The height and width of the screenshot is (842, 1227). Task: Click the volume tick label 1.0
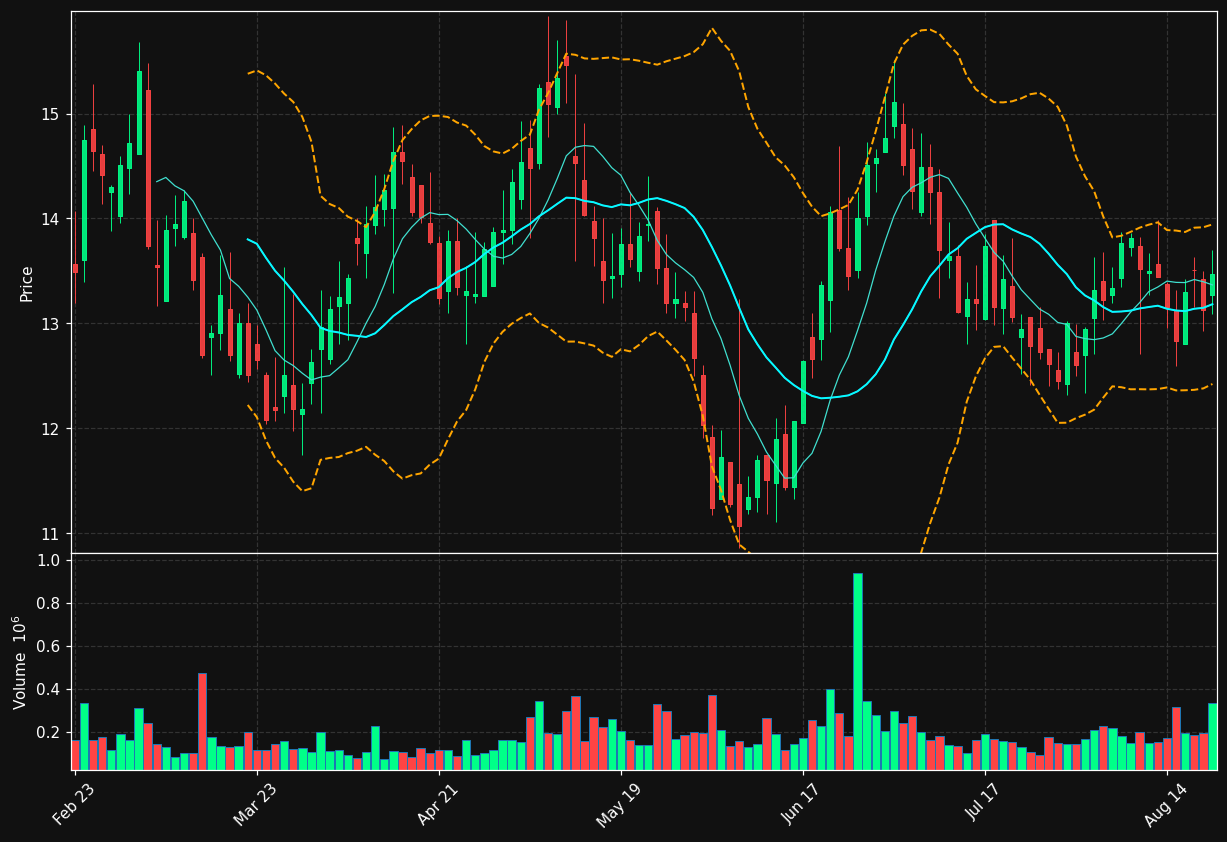click(x=48, y=561)
